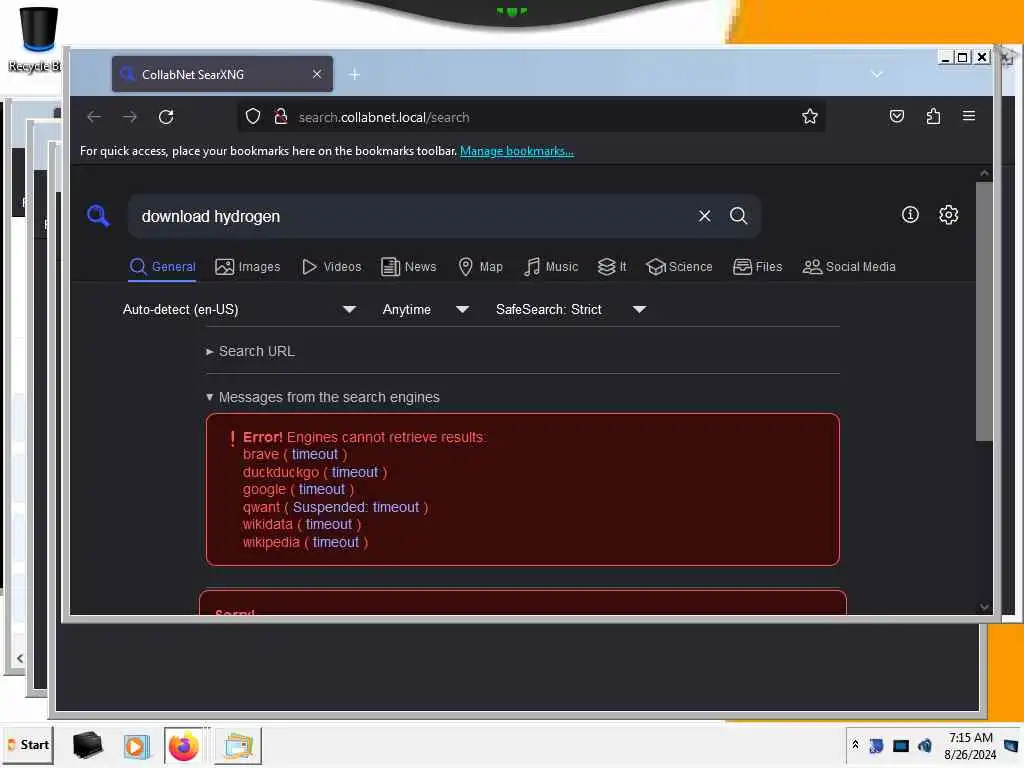This screenshot has height=768, width=1024.
Task: Switch to the Files search tab
Action: pyautogui.click(x=757, y=266)
